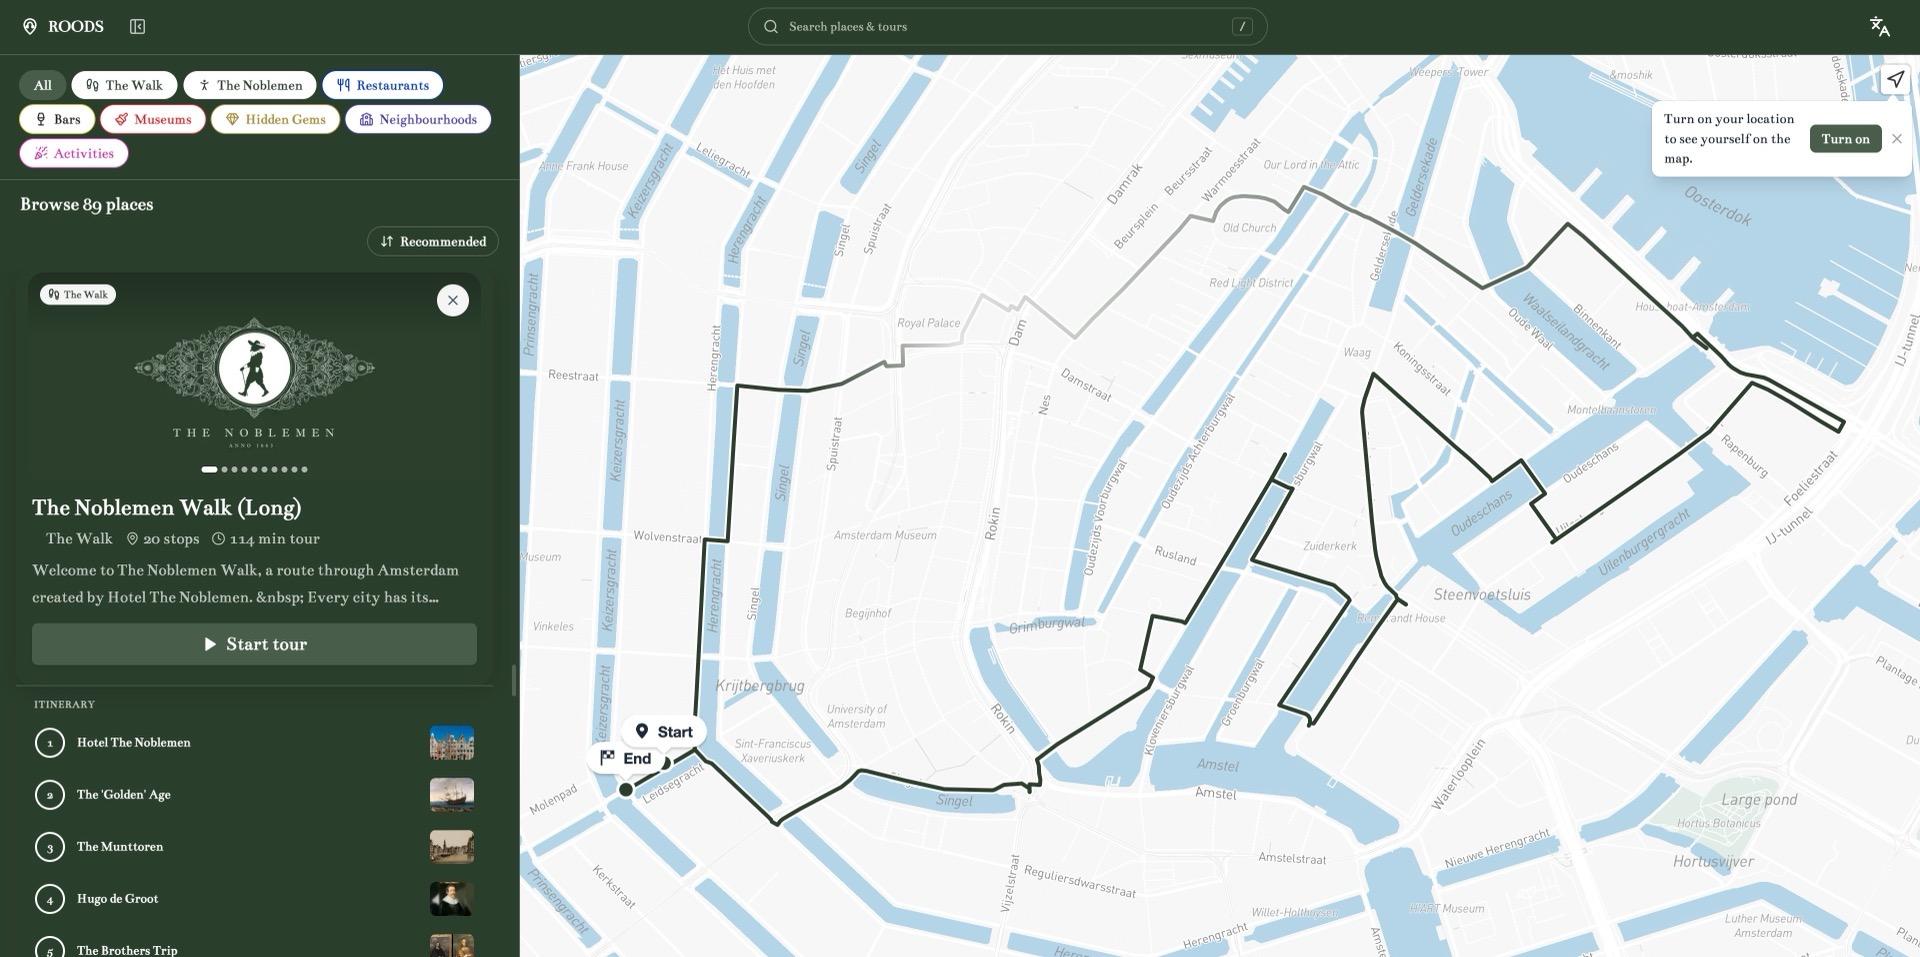Collapse the sidebar panel icon
Screen dimensions: 1920x957
click(x=138, y=27)
